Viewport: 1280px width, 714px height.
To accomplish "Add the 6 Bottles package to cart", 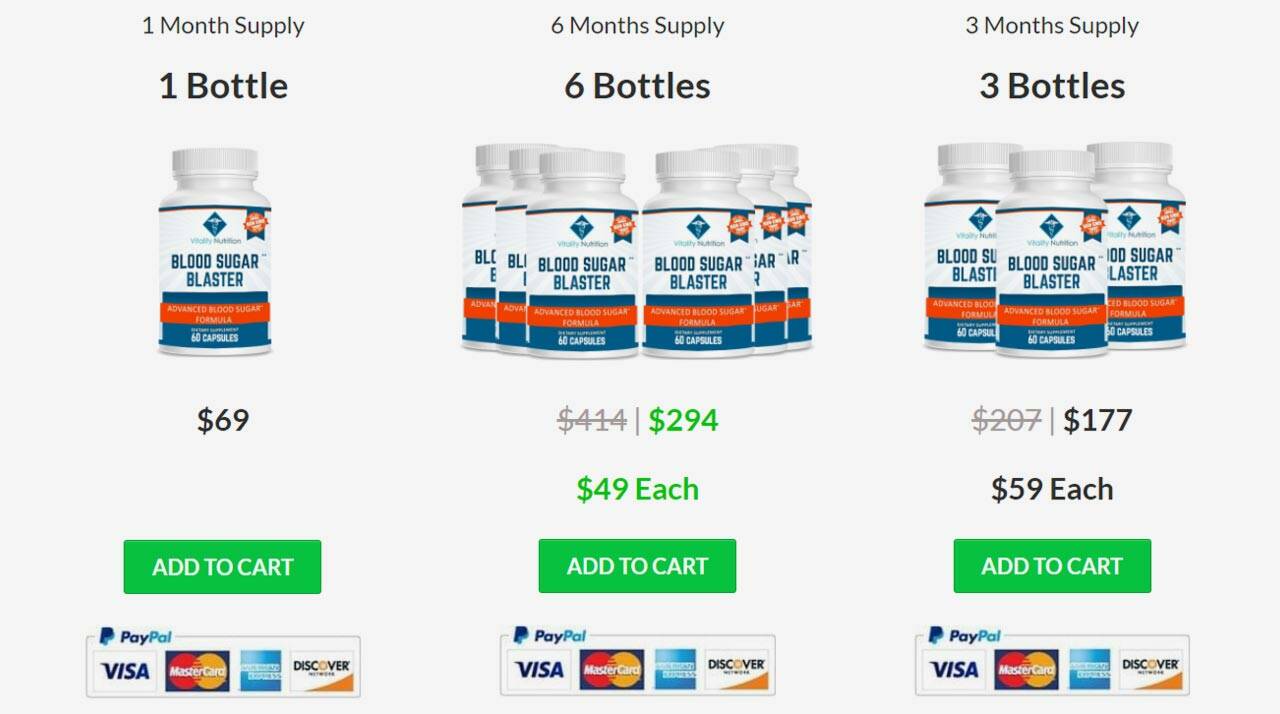I will click(637, 566).
